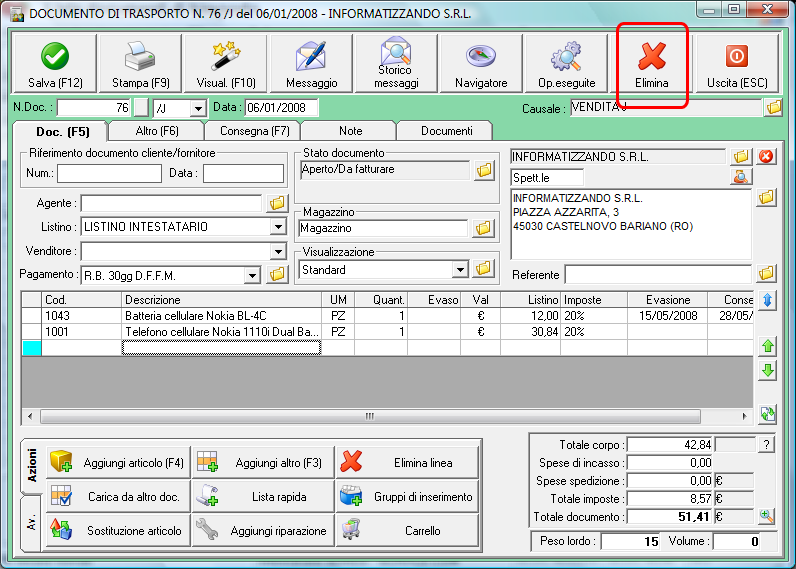Select the Av. vertical tab
Image resolution: width=796 pixels, height=569 pixels.
[x=31, y=523]
